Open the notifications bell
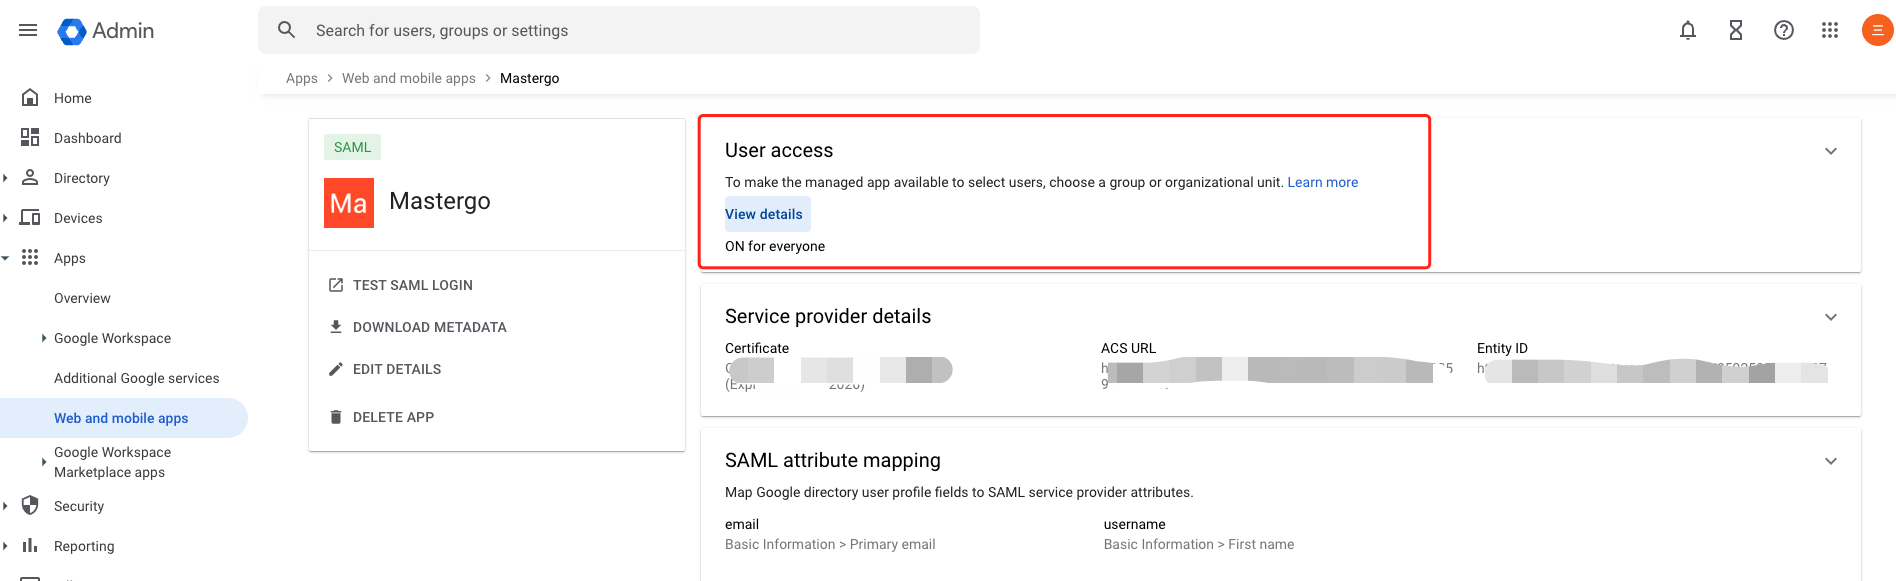Screen dimensions: 1896x581 [x=1688, y=30]
